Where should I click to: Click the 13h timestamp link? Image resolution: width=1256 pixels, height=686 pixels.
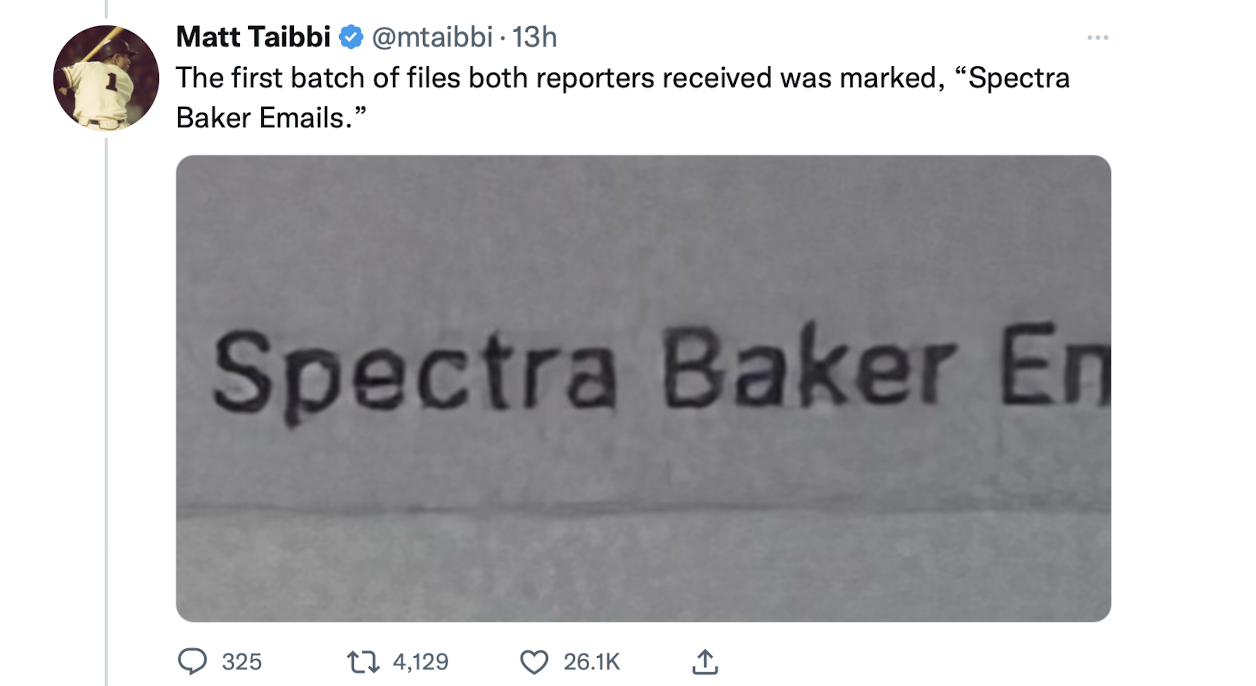[x=534, y=38]
